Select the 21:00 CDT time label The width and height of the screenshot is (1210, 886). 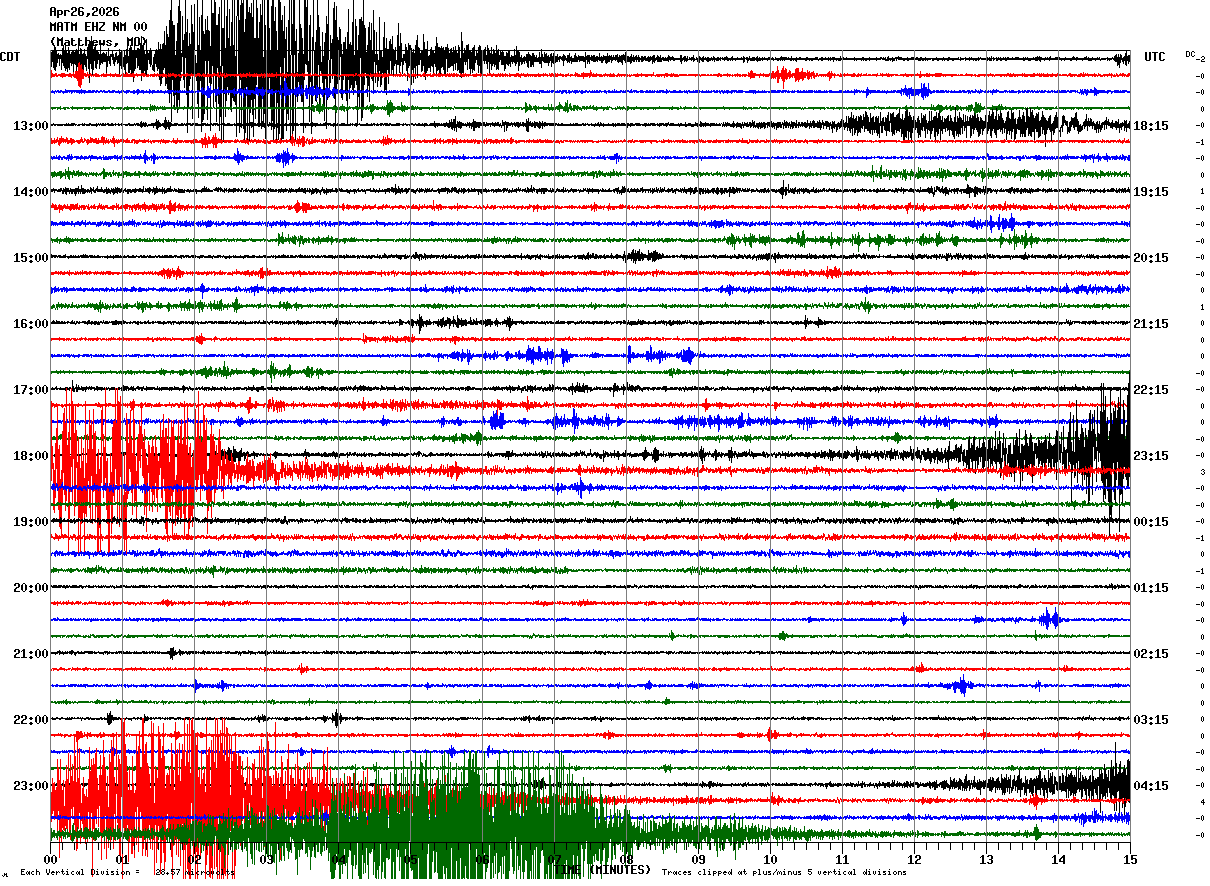tap(31, 654)
